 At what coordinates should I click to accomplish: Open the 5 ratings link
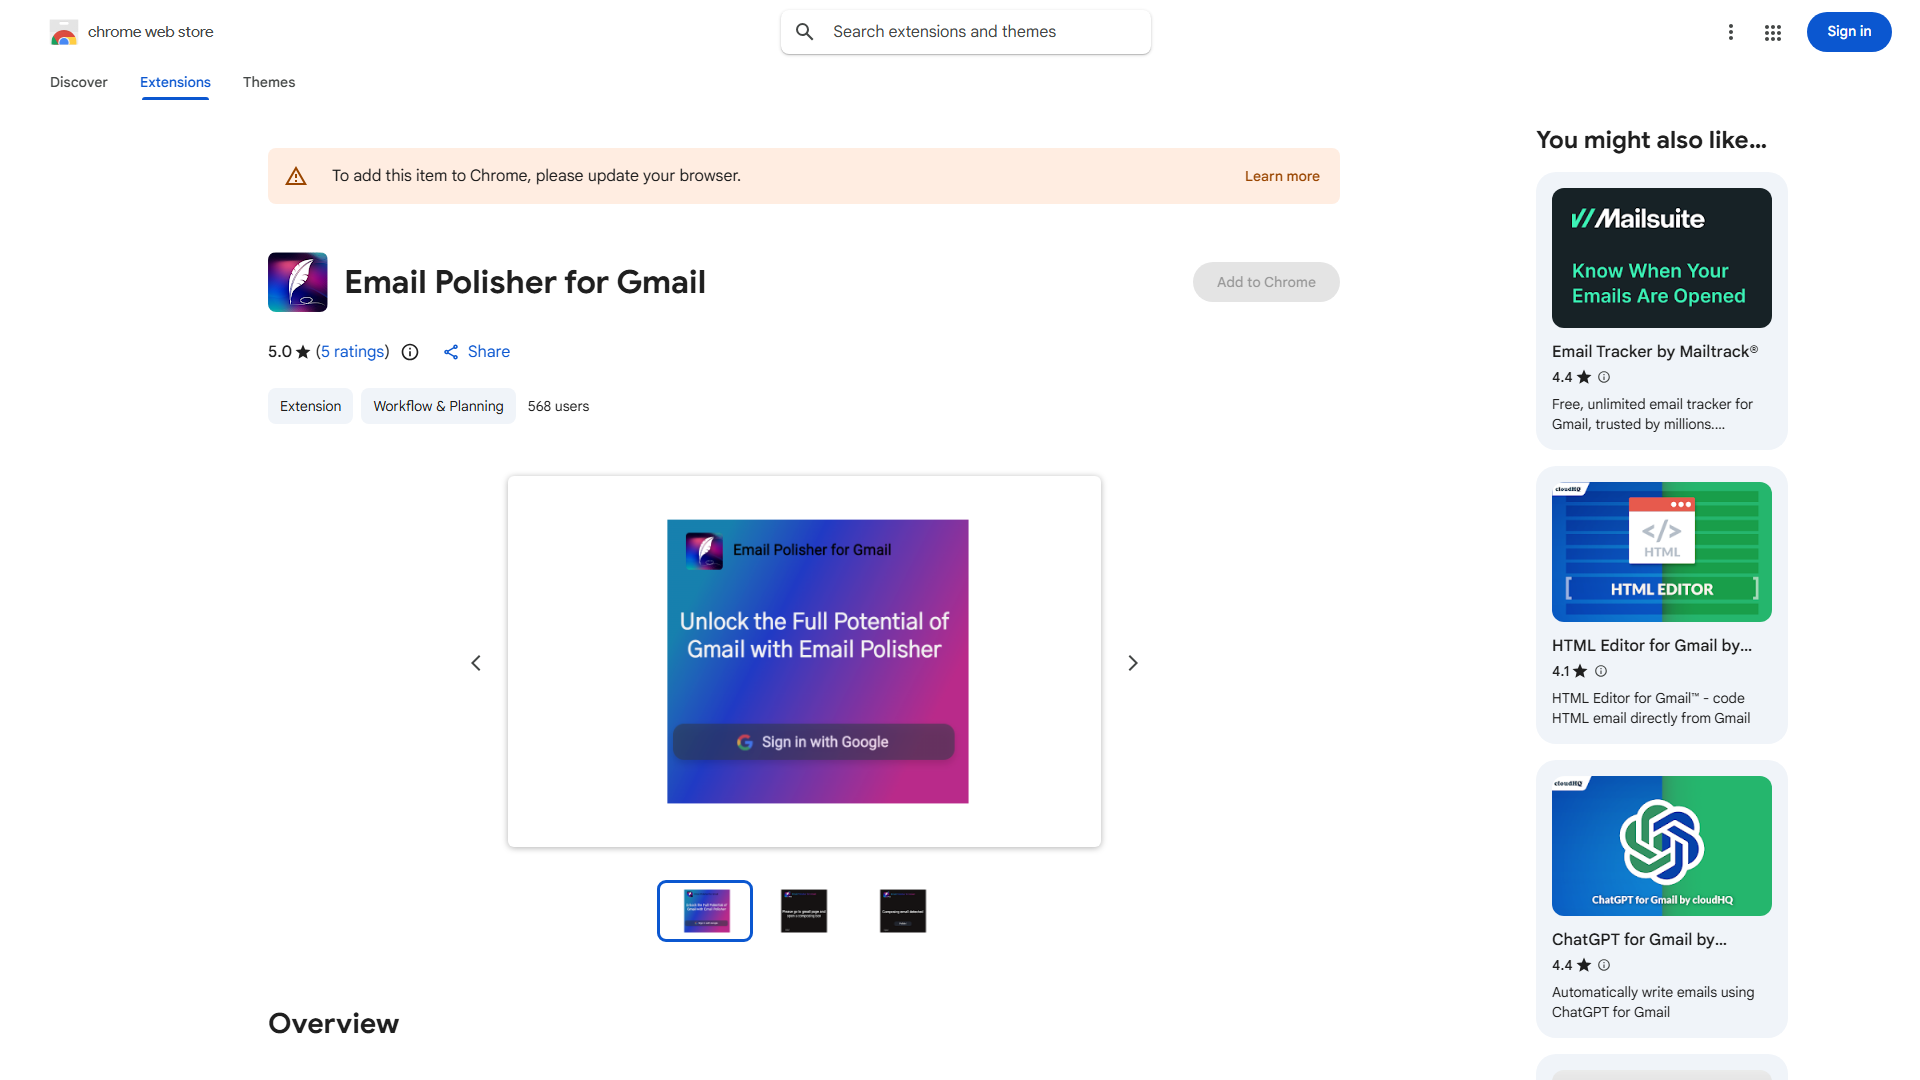(x=352, y=351)
